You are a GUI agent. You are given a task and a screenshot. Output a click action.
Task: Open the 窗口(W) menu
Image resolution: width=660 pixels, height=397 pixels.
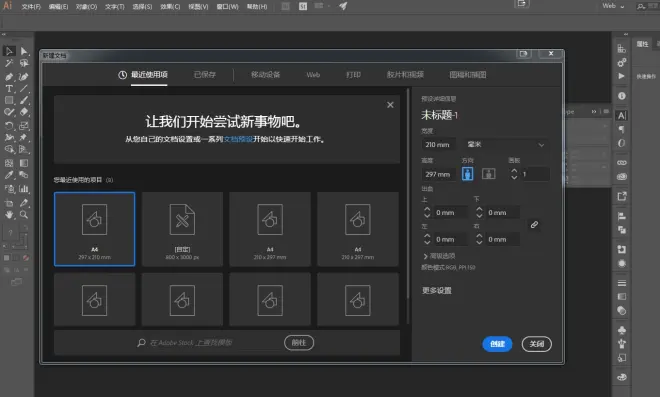tap(227, 7)
